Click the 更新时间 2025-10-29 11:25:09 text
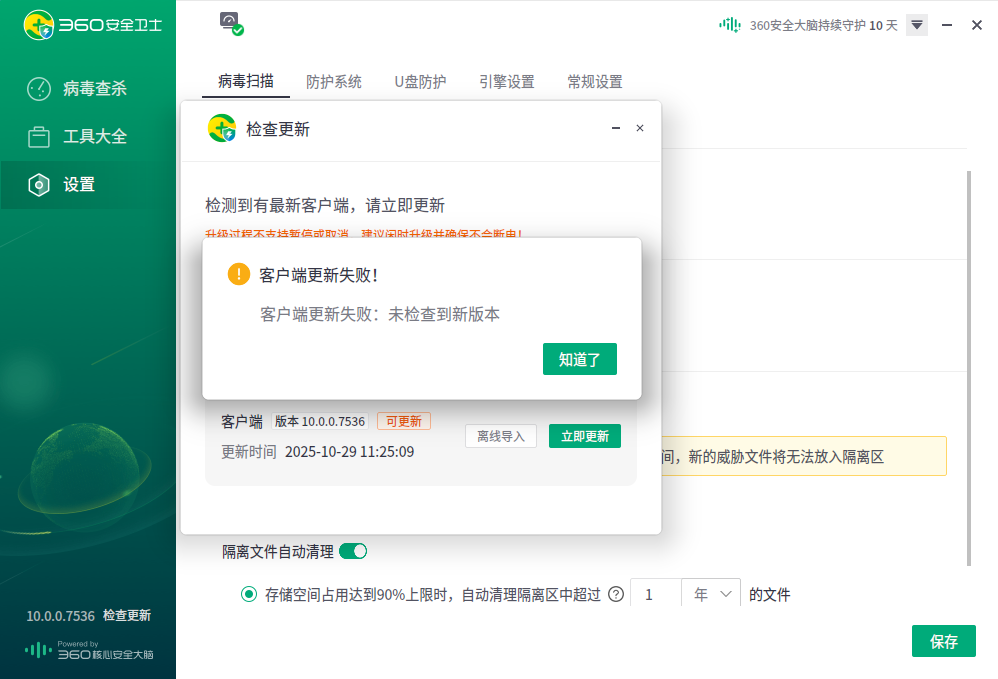998x679 pixels. 318,452
